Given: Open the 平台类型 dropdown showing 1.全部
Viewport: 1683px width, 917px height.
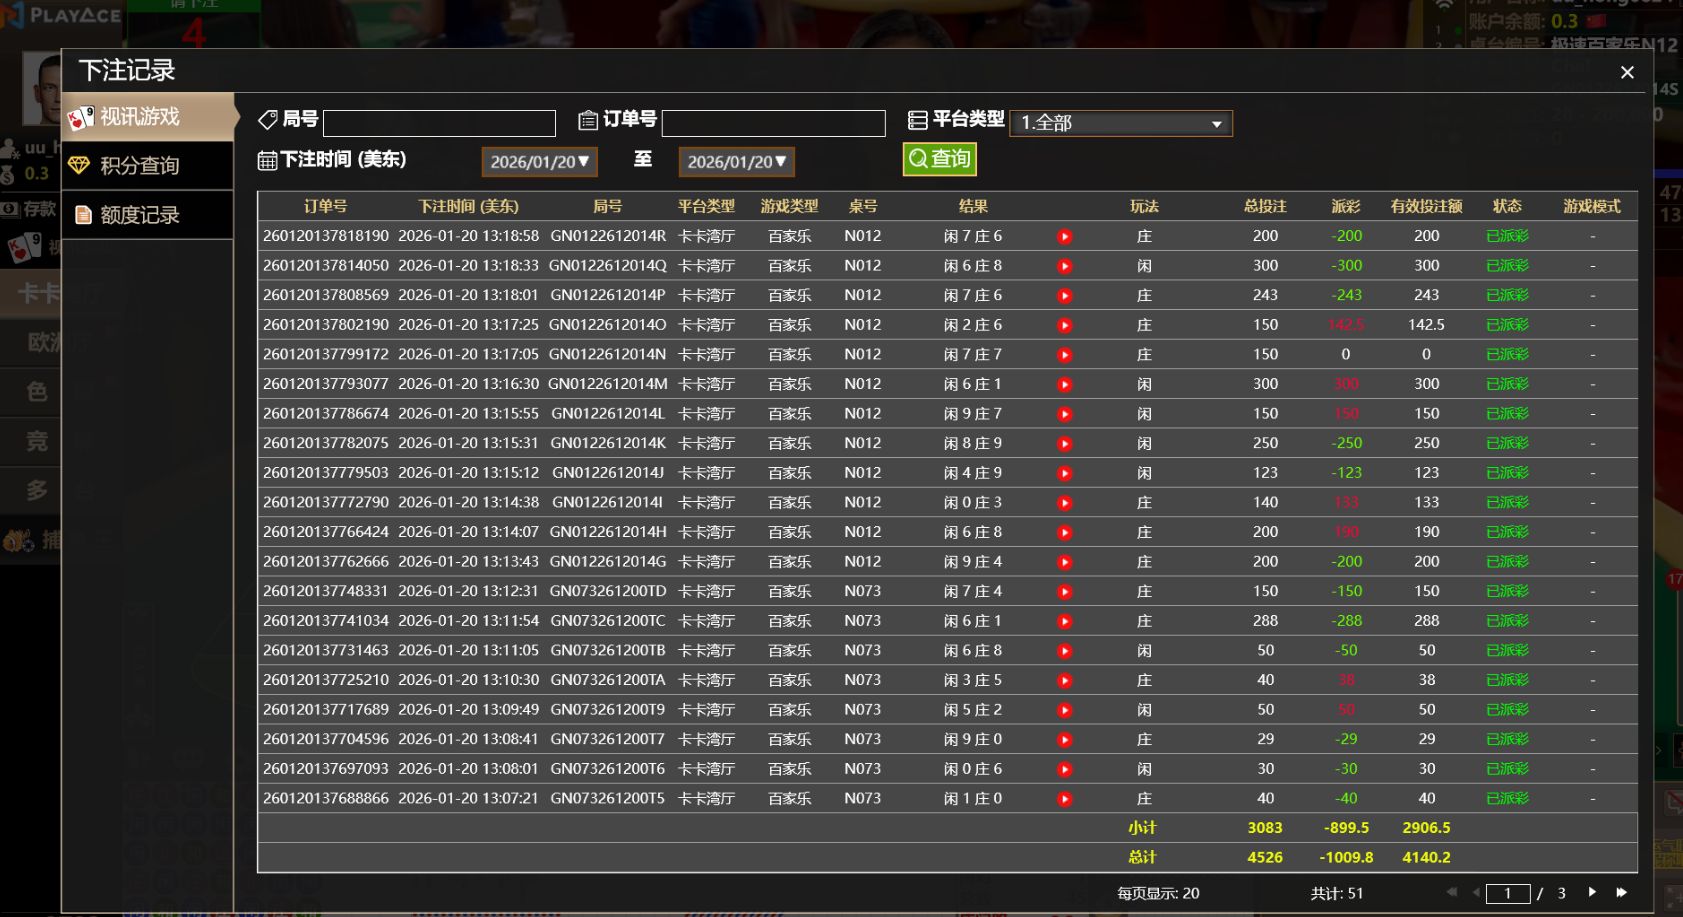Looking at the screenshot, I should (1119, 122).
